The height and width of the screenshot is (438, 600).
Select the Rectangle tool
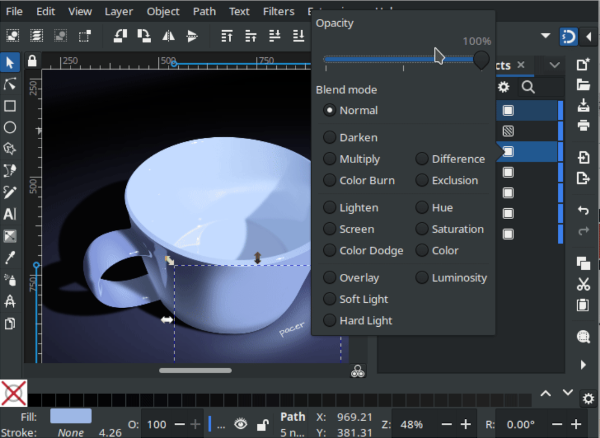click(10, 106)
